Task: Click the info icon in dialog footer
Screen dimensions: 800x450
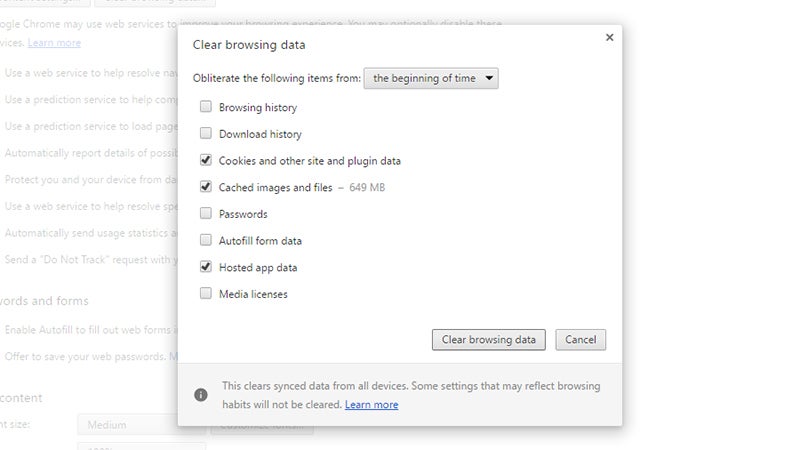Action: point(201,394)
